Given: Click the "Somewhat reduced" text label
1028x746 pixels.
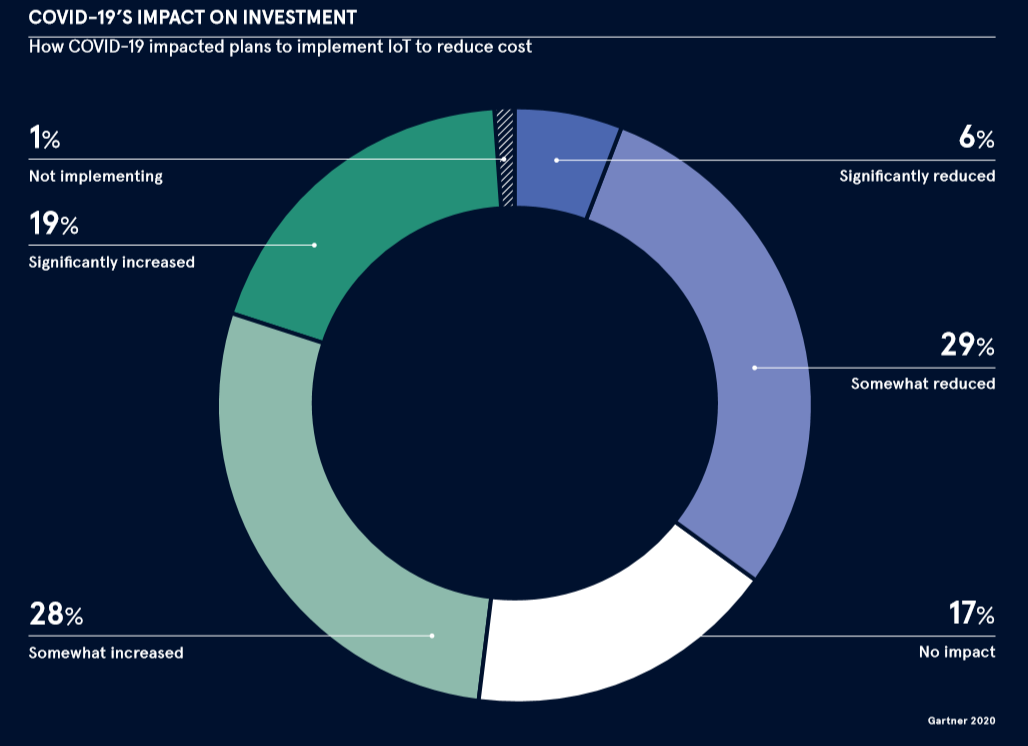Looking at the screenshot, I should pos(922,384).
